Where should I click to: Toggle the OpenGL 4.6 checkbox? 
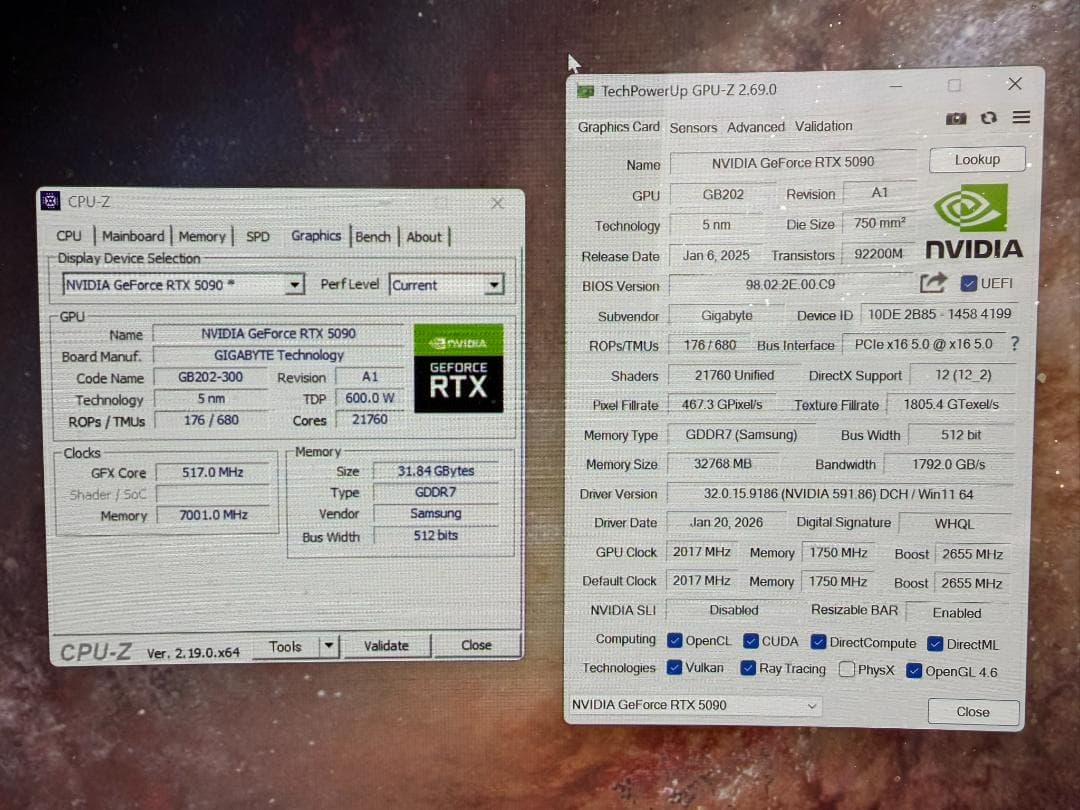pyautogui.click(x=914, y=671)
